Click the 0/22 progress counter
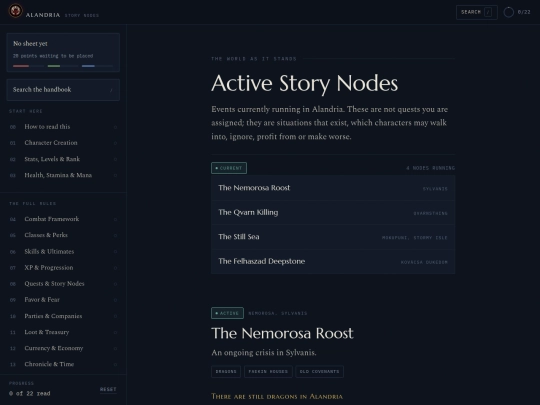 click(524, 12)
